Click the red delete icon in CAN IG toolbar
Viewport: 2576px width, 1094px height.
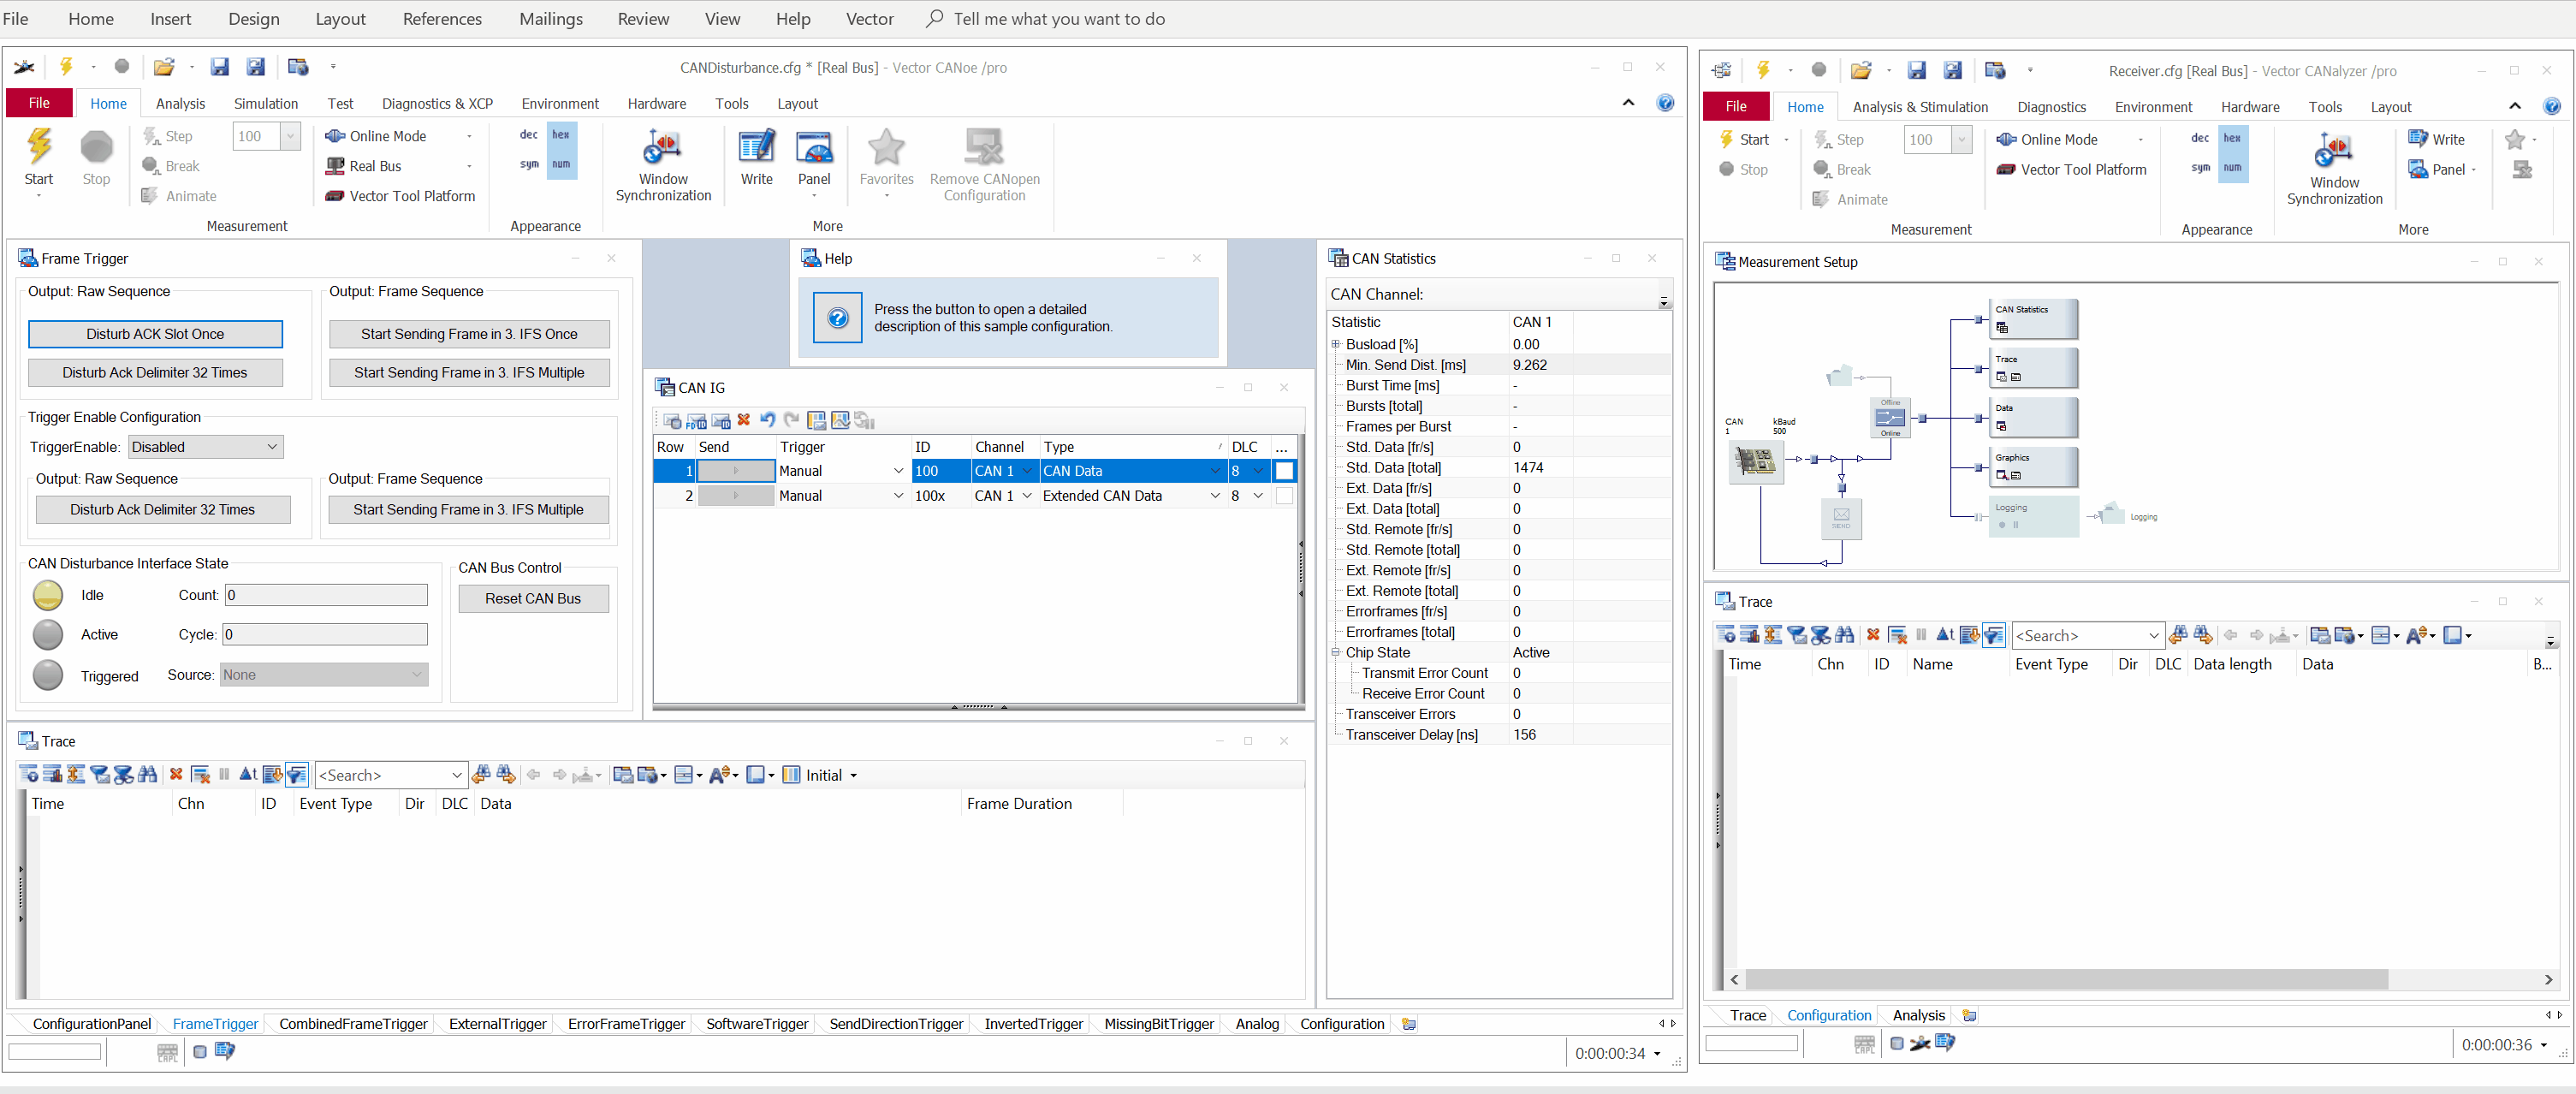pyautogui.click(x=743, y=420)
